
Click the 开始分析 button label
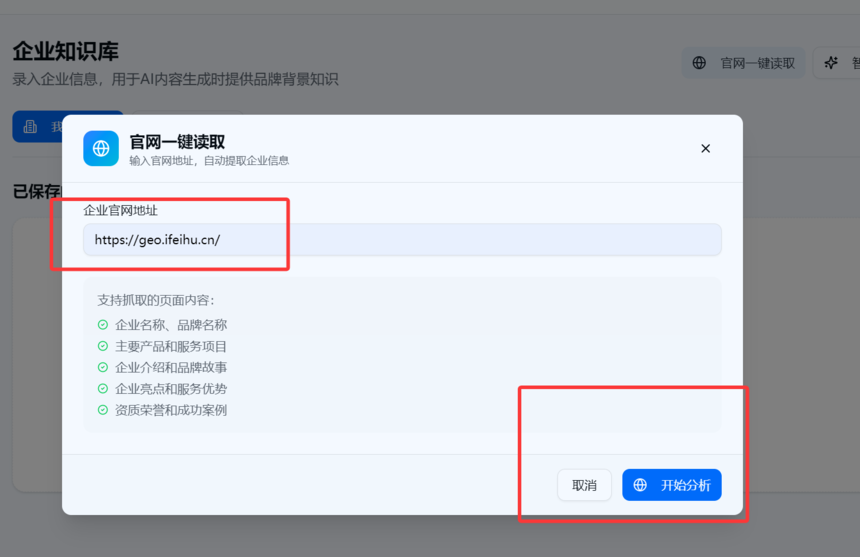685,485
